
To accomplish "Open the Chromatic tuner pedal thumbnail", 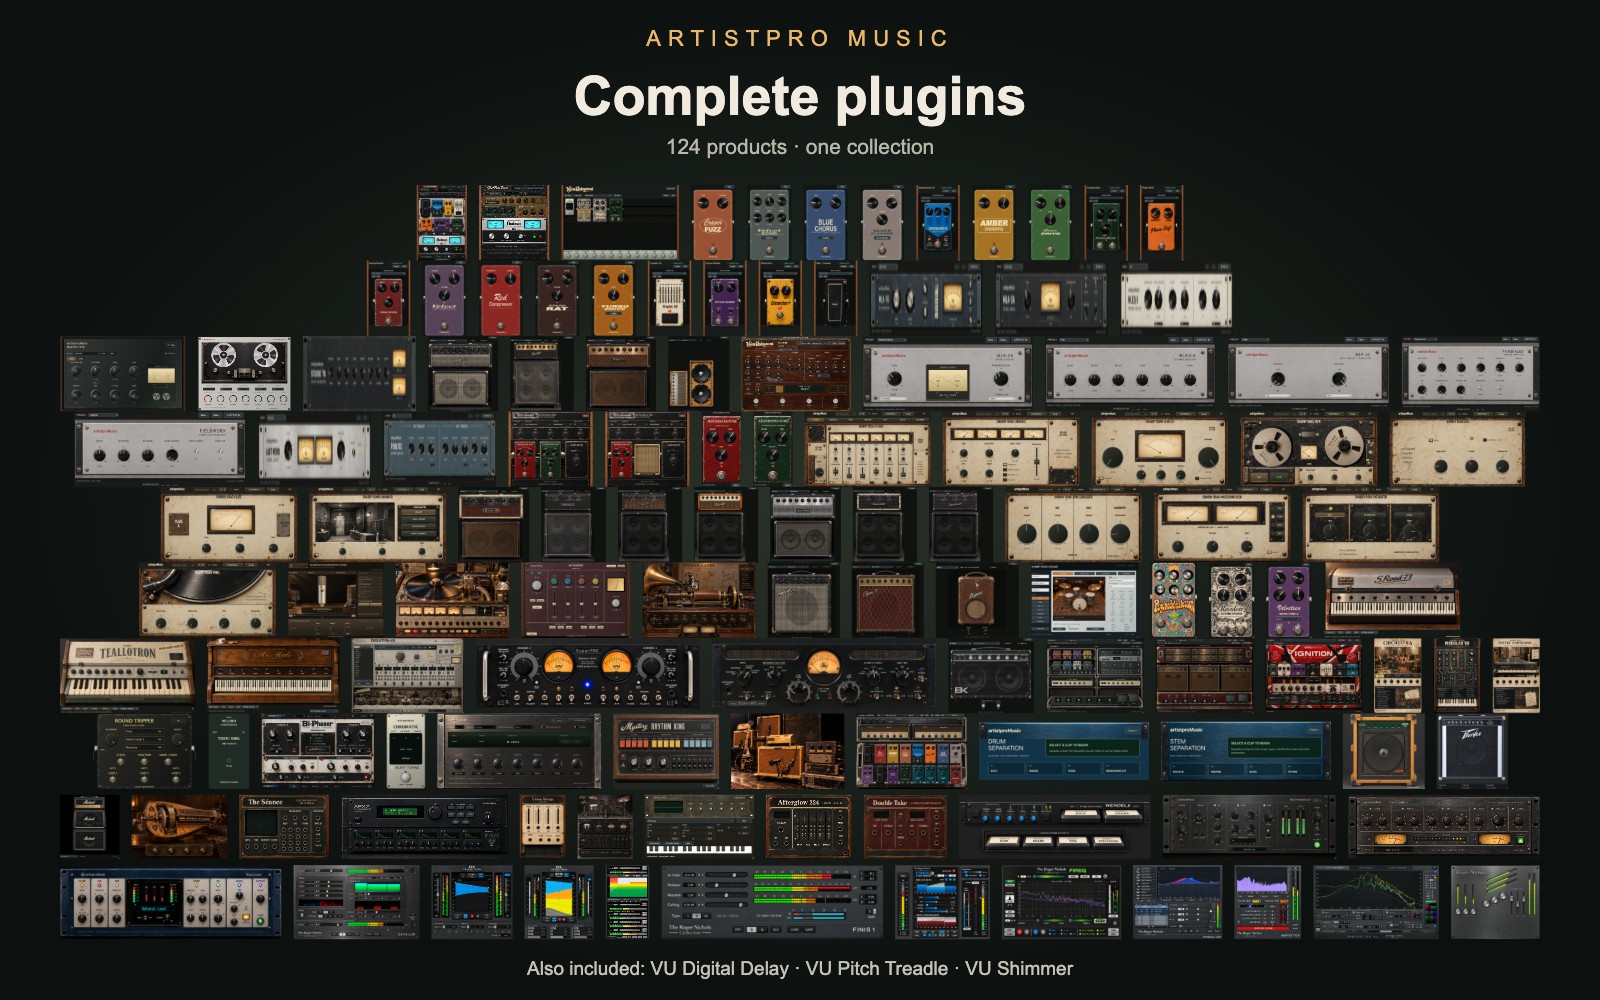I will click(405, 750).
